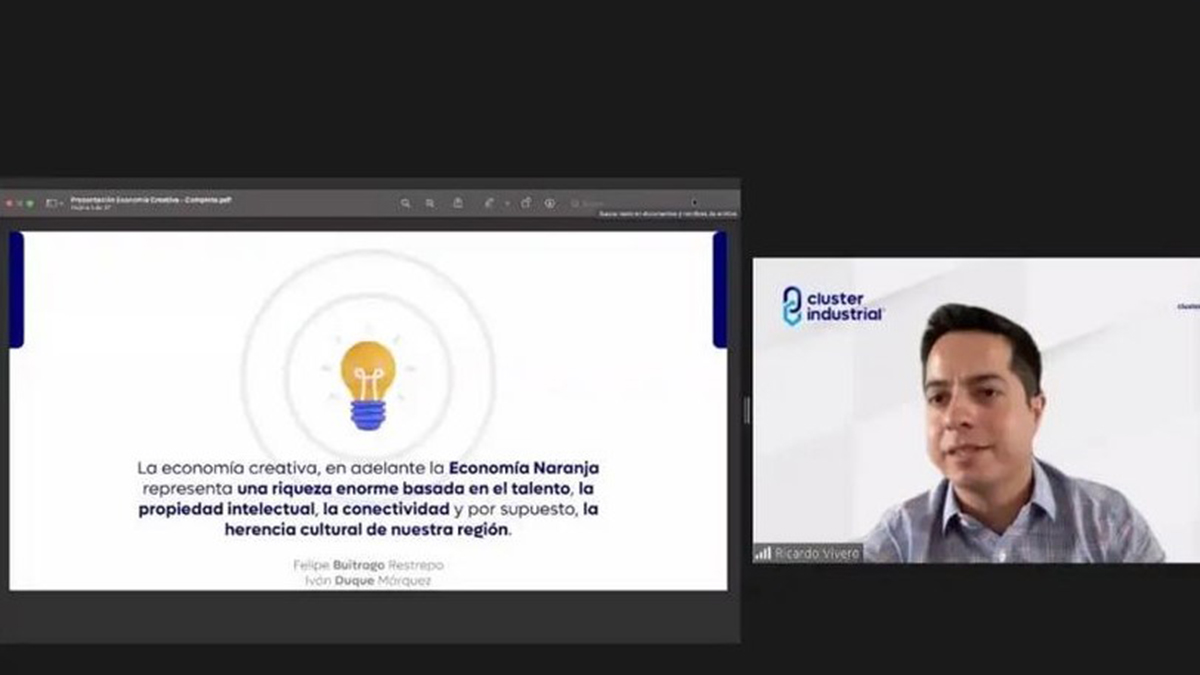Click the cluster industrial logo

833,306
